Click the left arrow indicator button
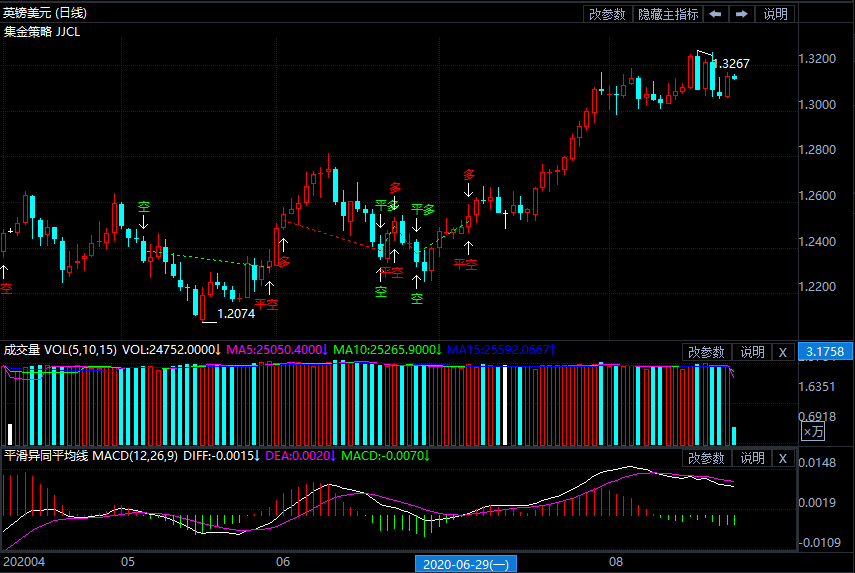The height and width of the screenshot is (573, 855). click(716, 14)
